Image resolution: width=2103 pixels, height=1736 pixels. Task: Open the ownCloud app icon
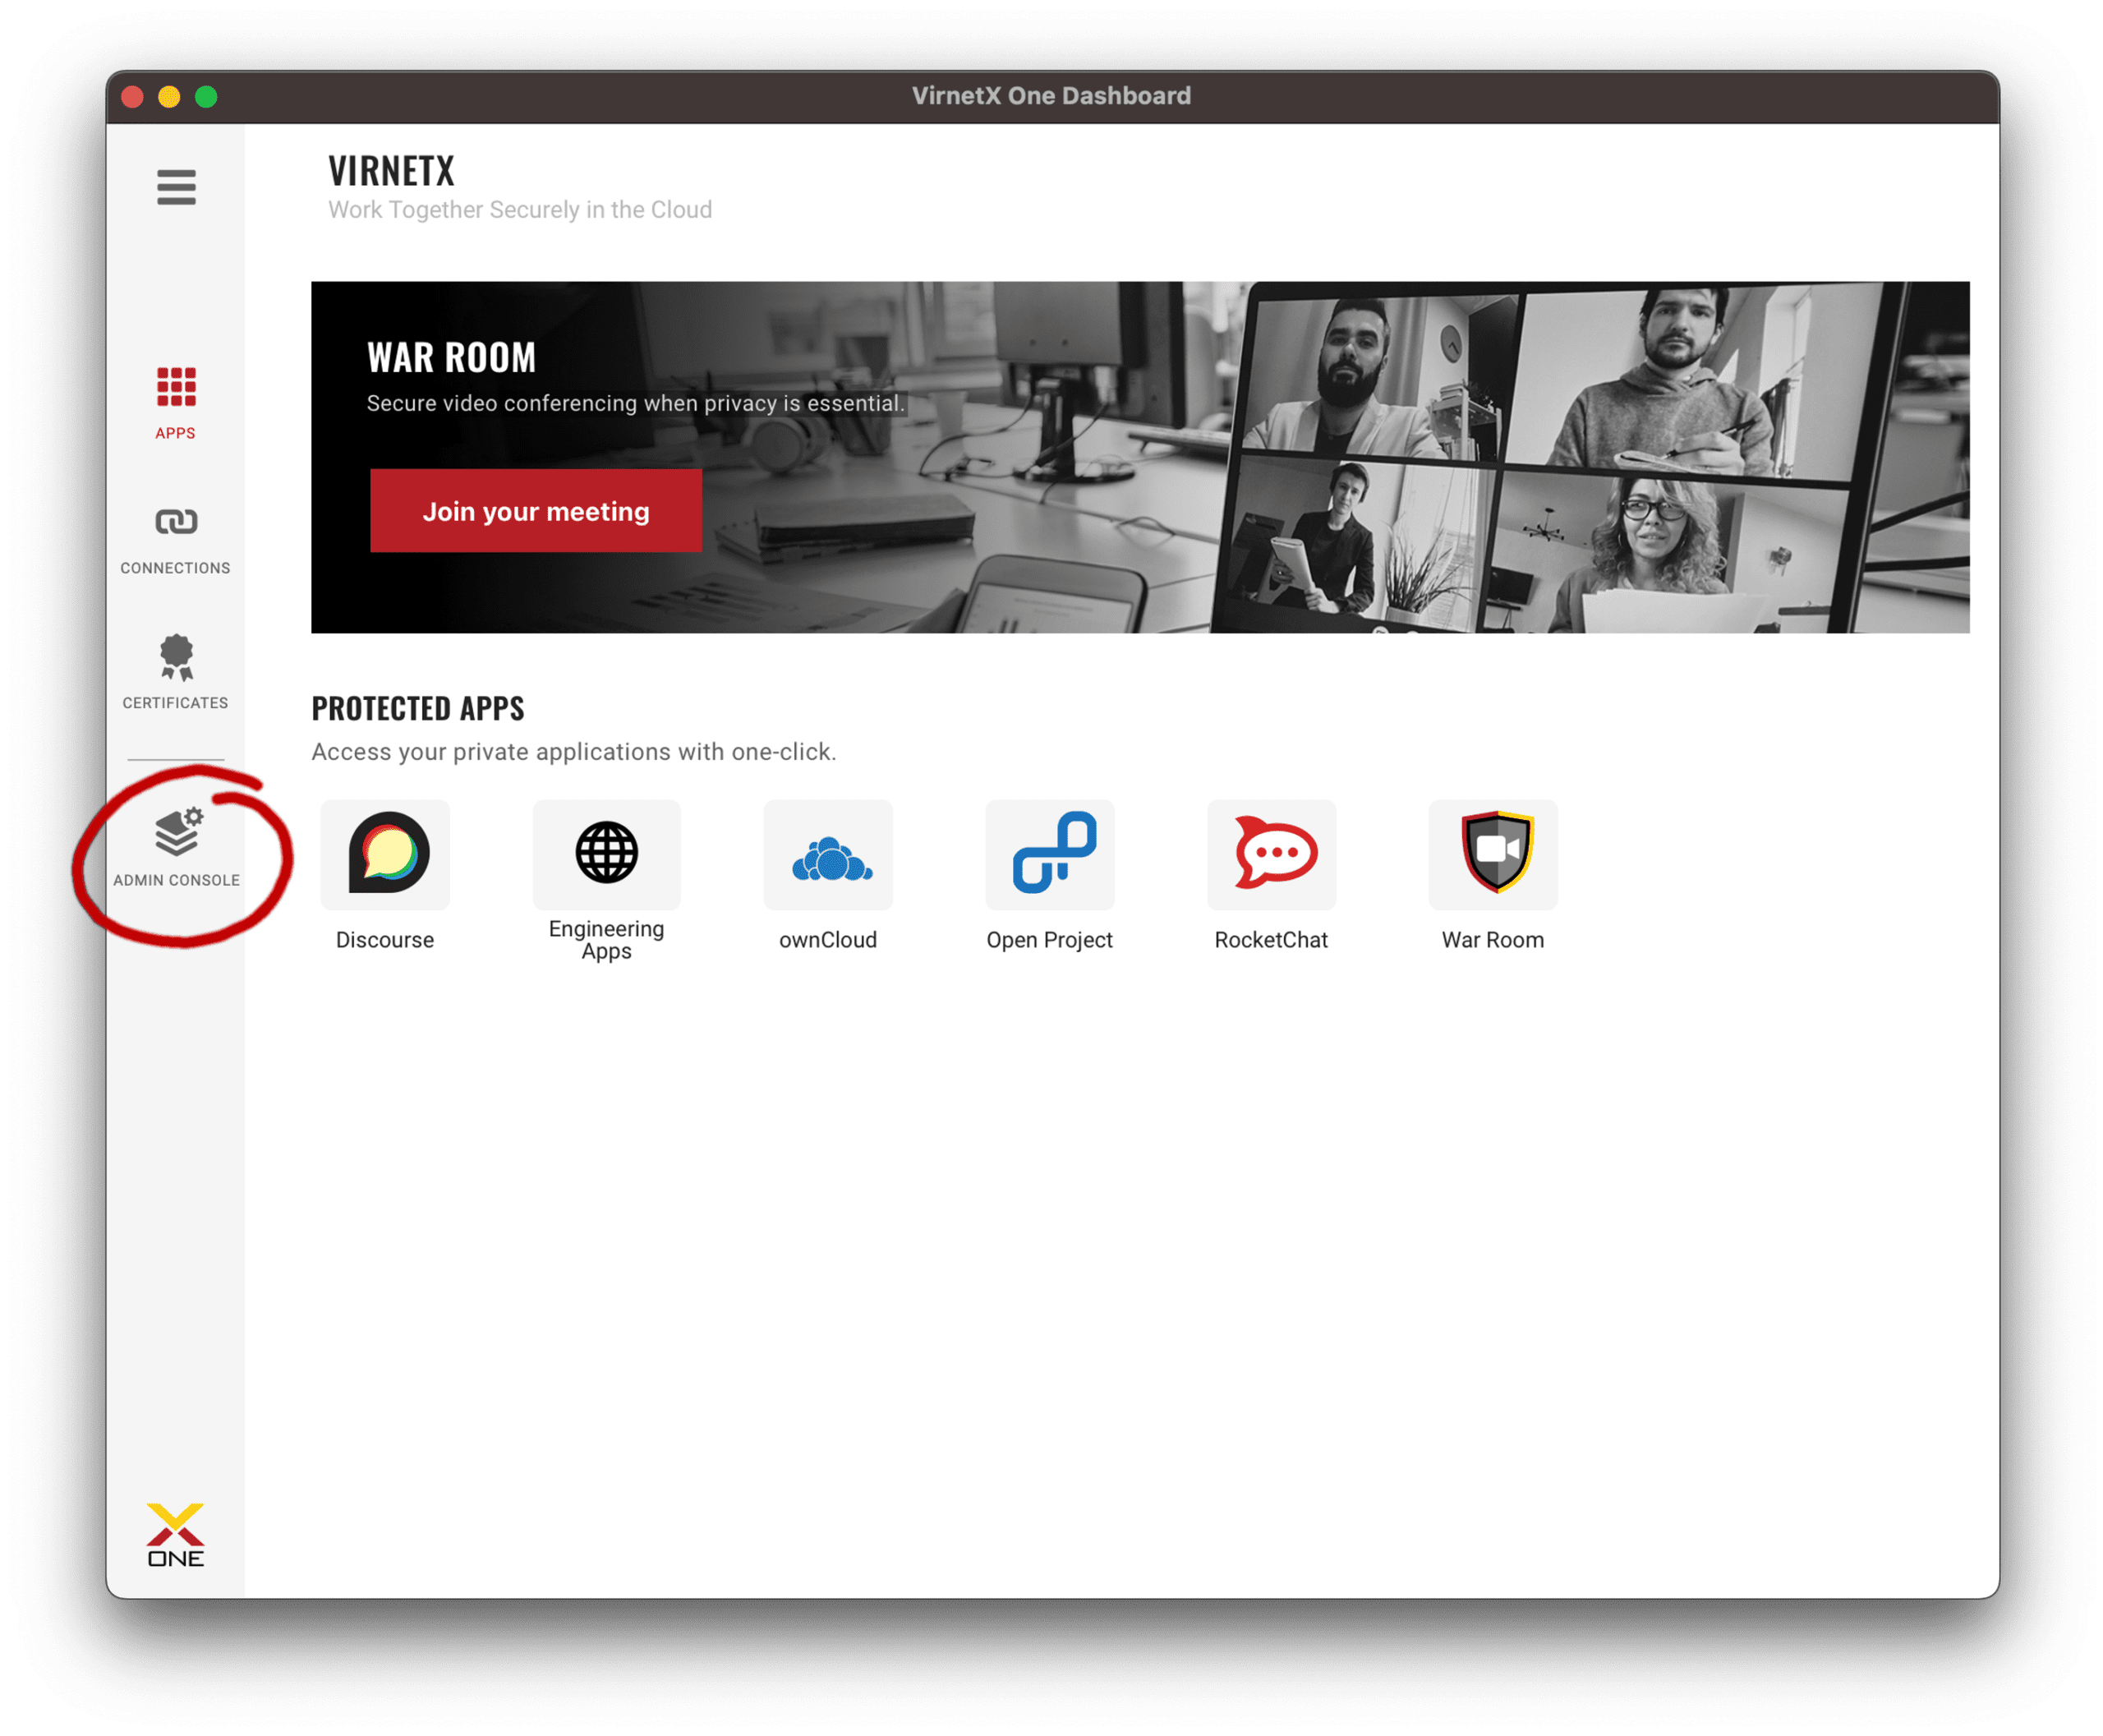[x=828, y=855]
